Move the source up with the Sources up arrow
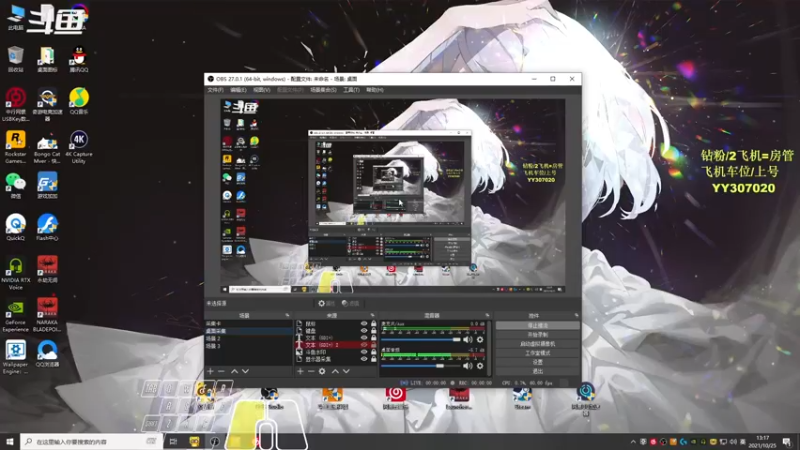This screenshot has width=800, height=450. coord(335,371)
